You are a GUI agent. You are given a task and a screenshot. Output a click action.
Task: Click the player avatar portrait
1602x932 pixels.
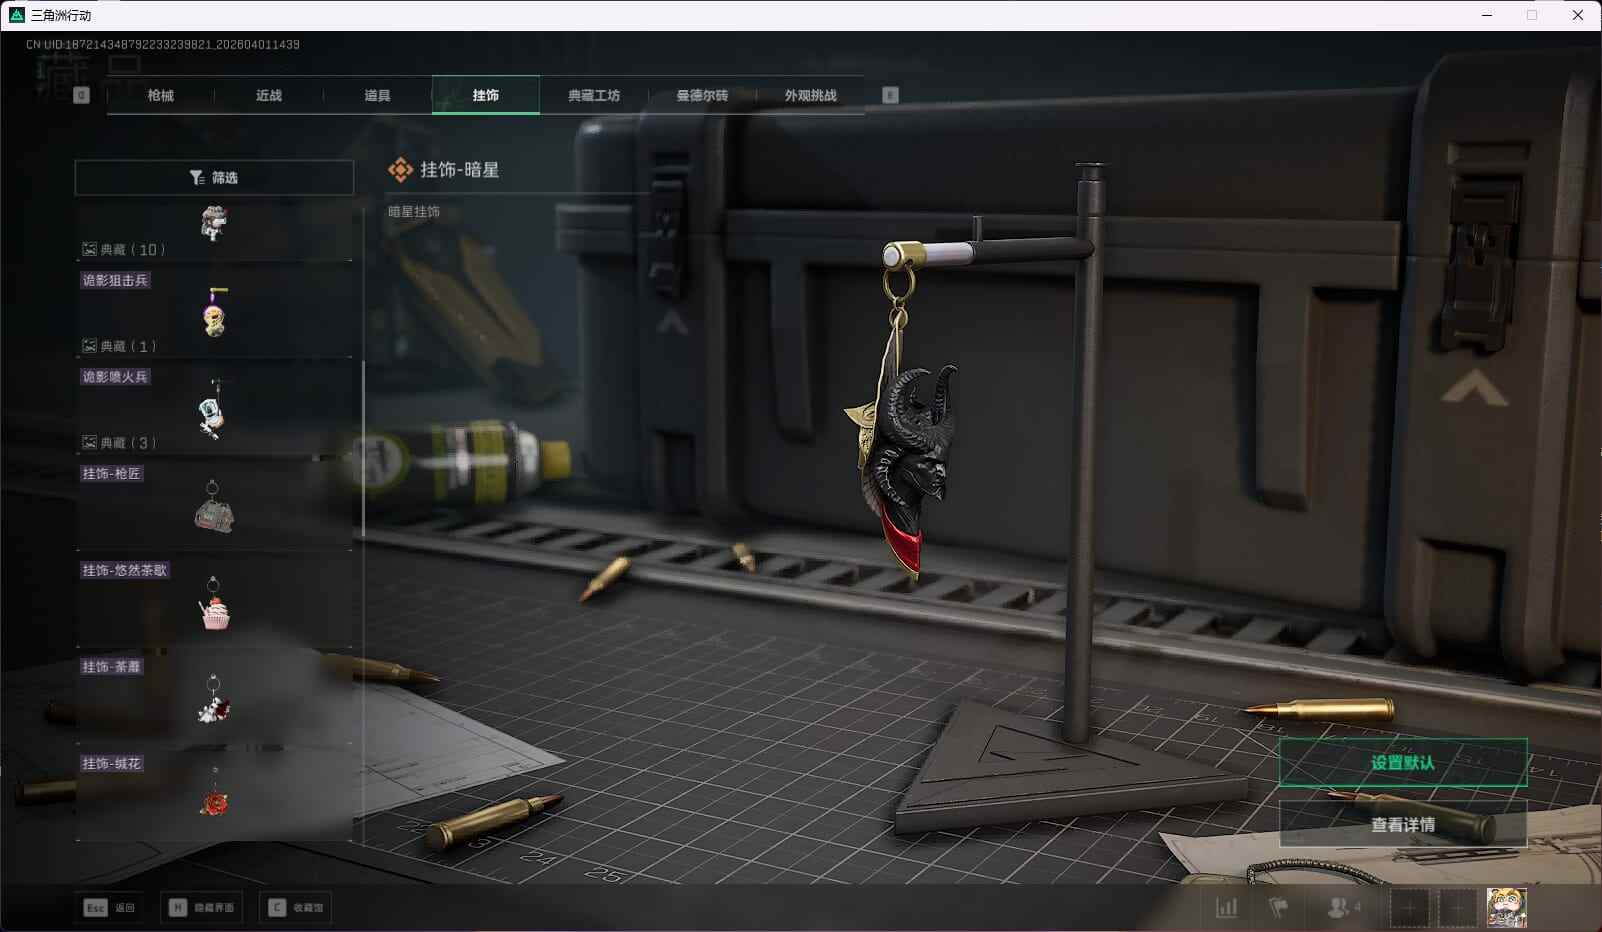1506,907
